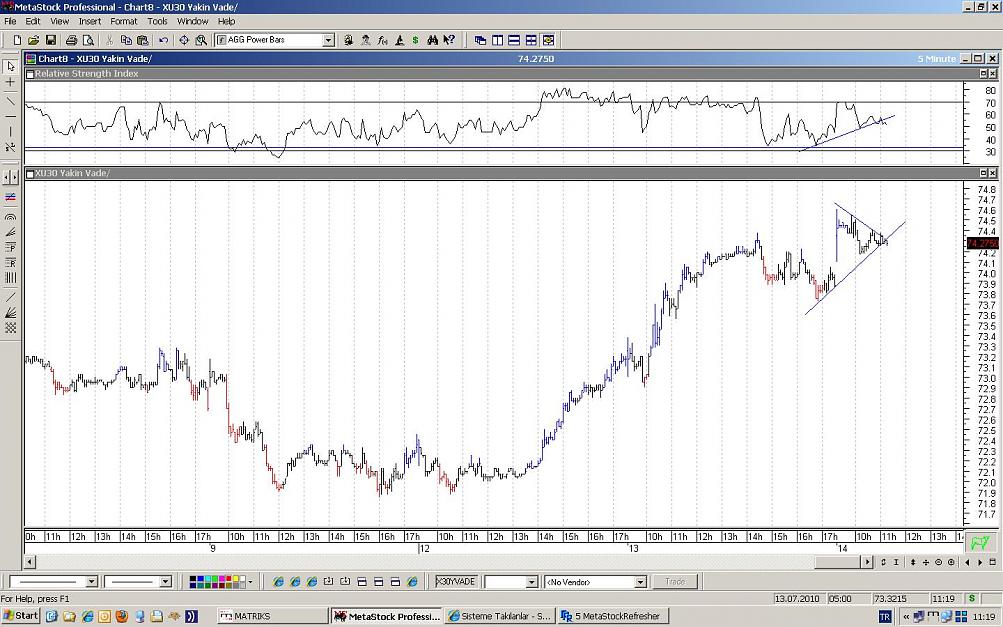Open the Tools menu
Image resolution: width=1003 pixels, height=627 pixels.
pyautogui.click(x=157, y=21)
